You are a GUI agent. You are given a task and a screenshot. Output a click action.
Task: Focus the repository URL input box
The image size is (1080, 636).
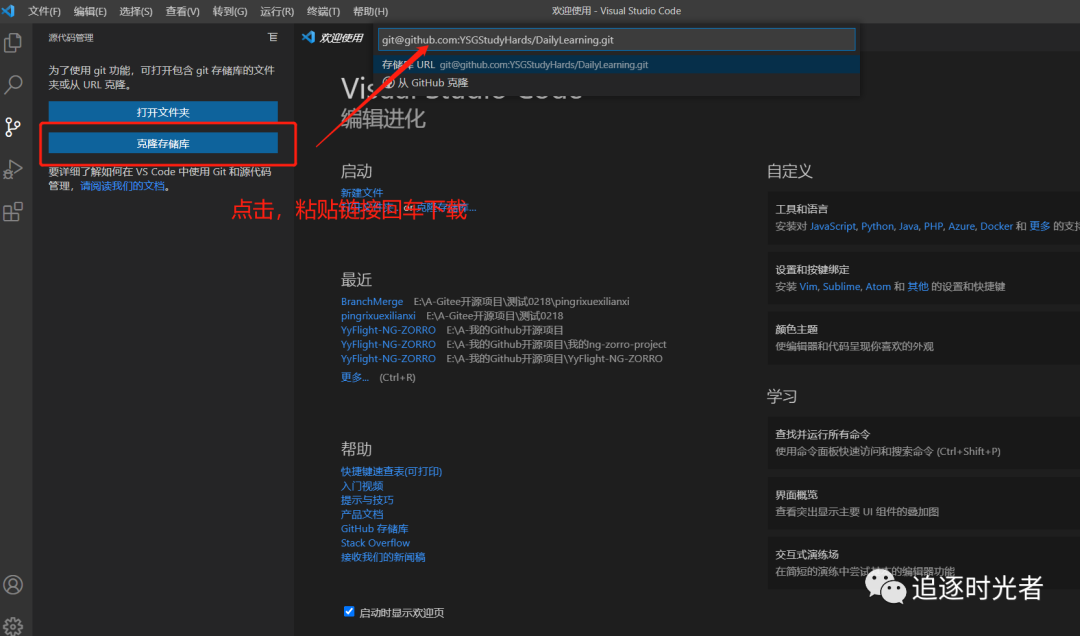click(x=616, y=39)
